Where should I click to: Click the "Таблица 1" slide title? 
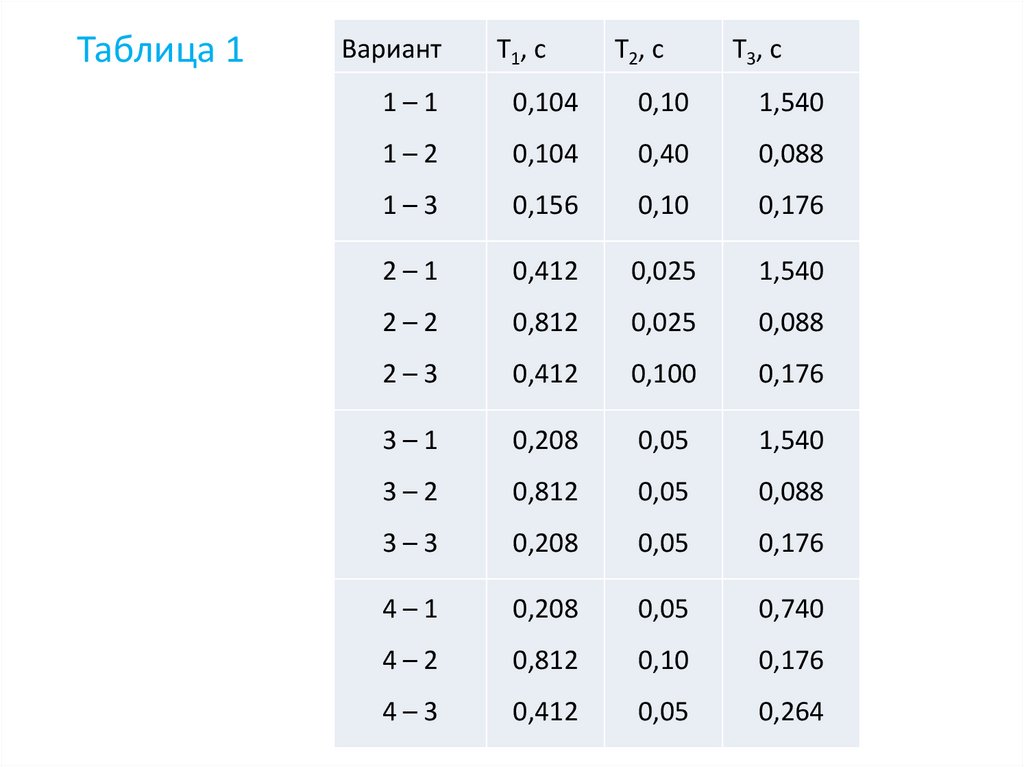pos(161,50)
